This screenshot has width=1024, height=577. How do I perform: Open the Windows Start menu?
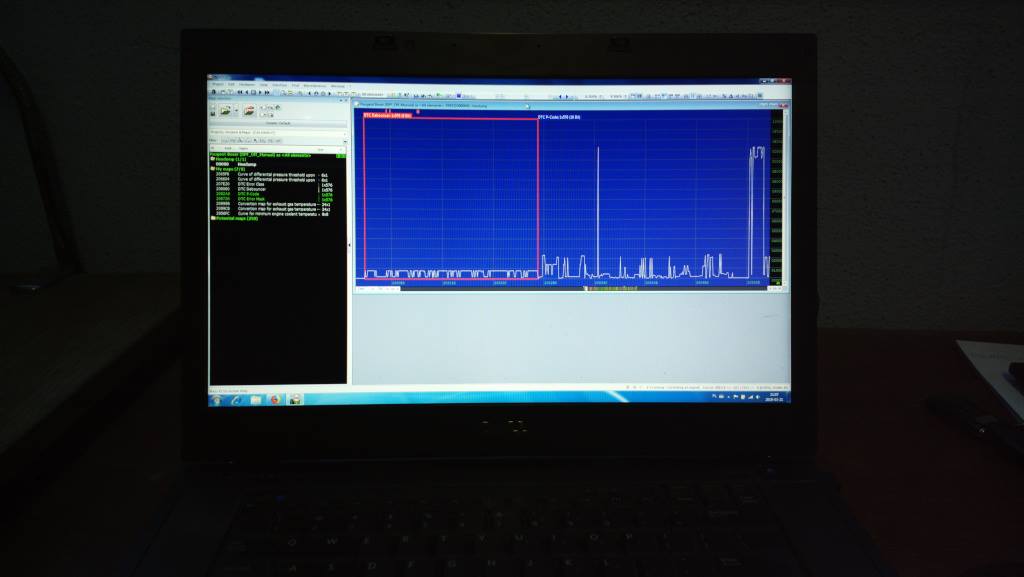coord(216,399)
